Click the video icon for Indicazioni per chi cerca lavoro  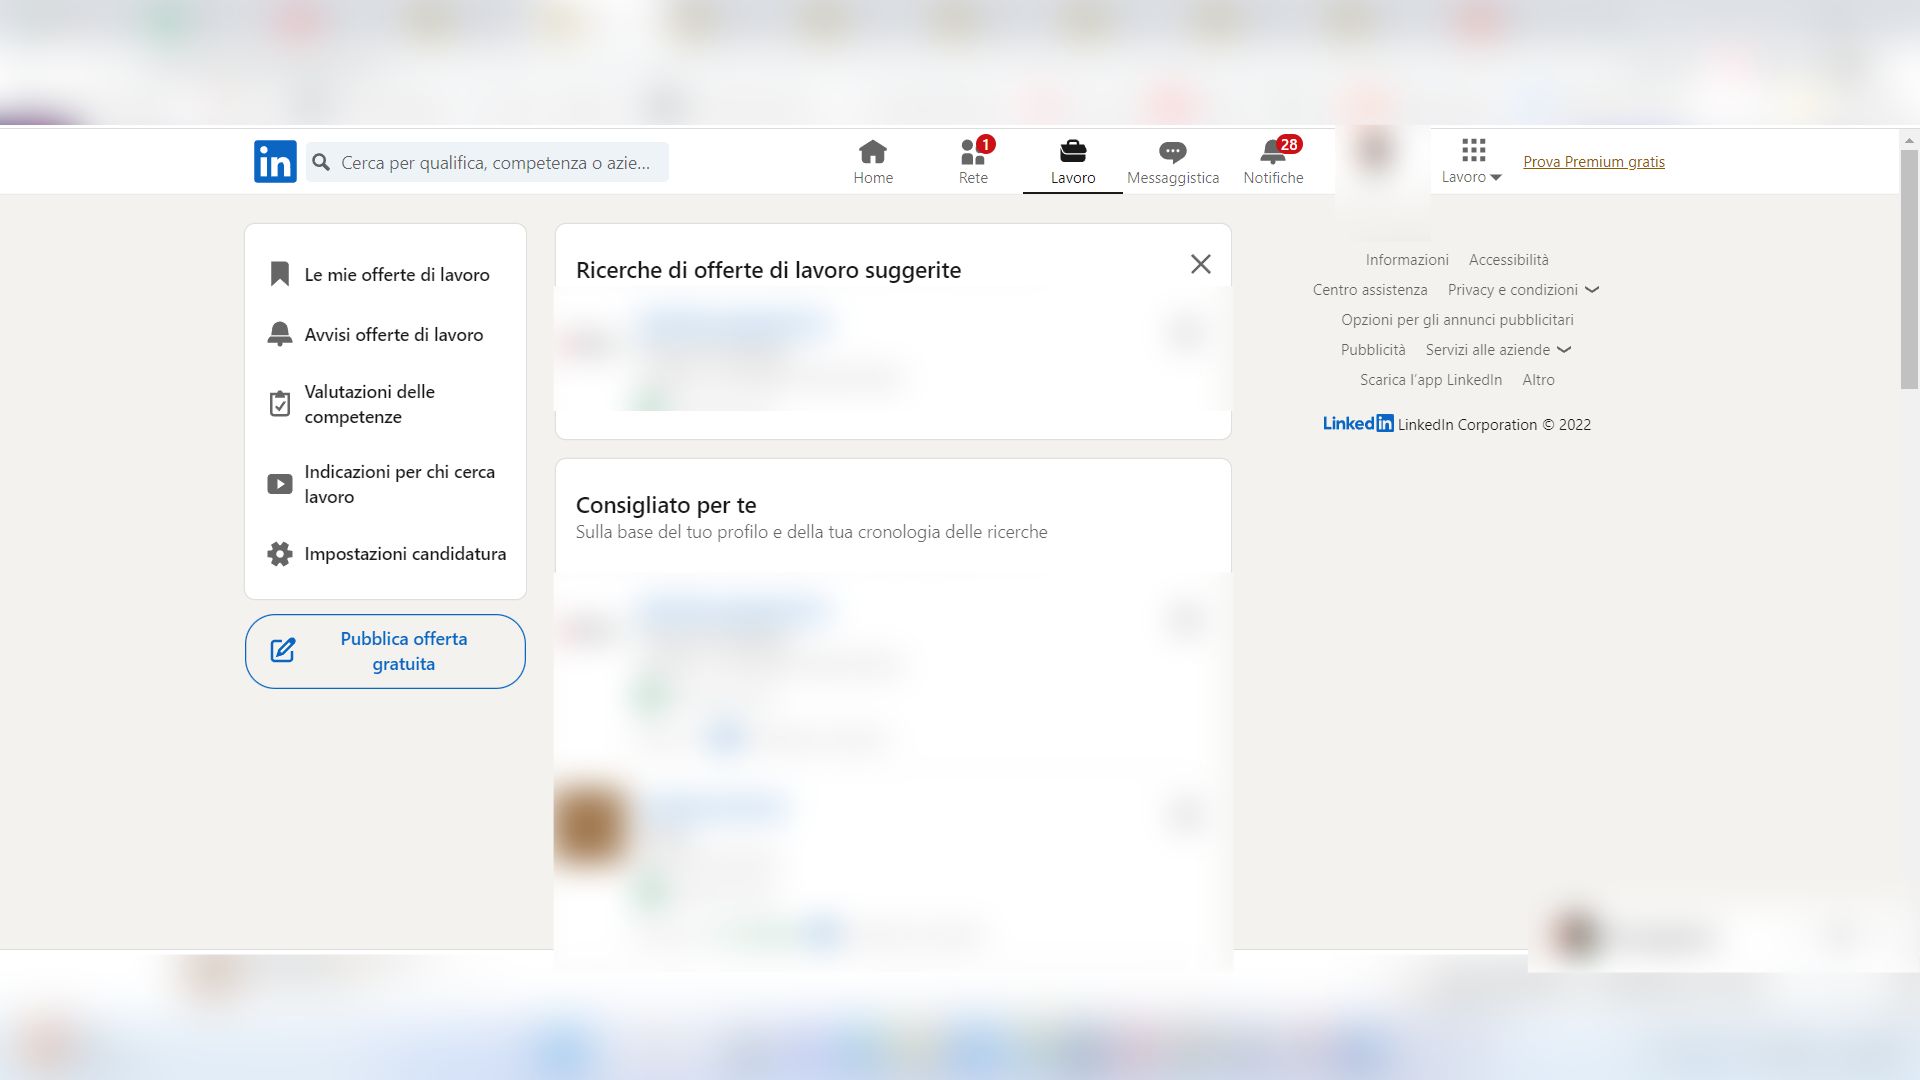280,483
